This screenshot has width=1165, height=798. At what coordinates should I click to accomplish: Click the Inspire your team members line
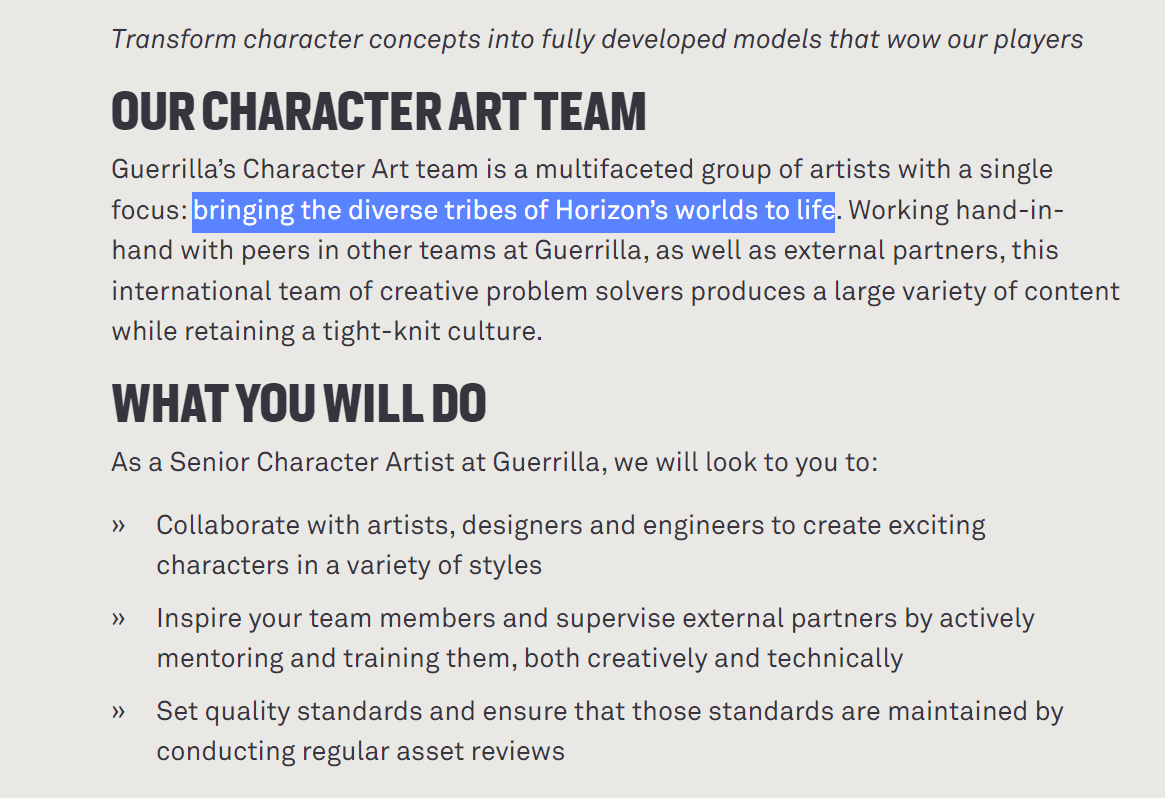(595, 618)
